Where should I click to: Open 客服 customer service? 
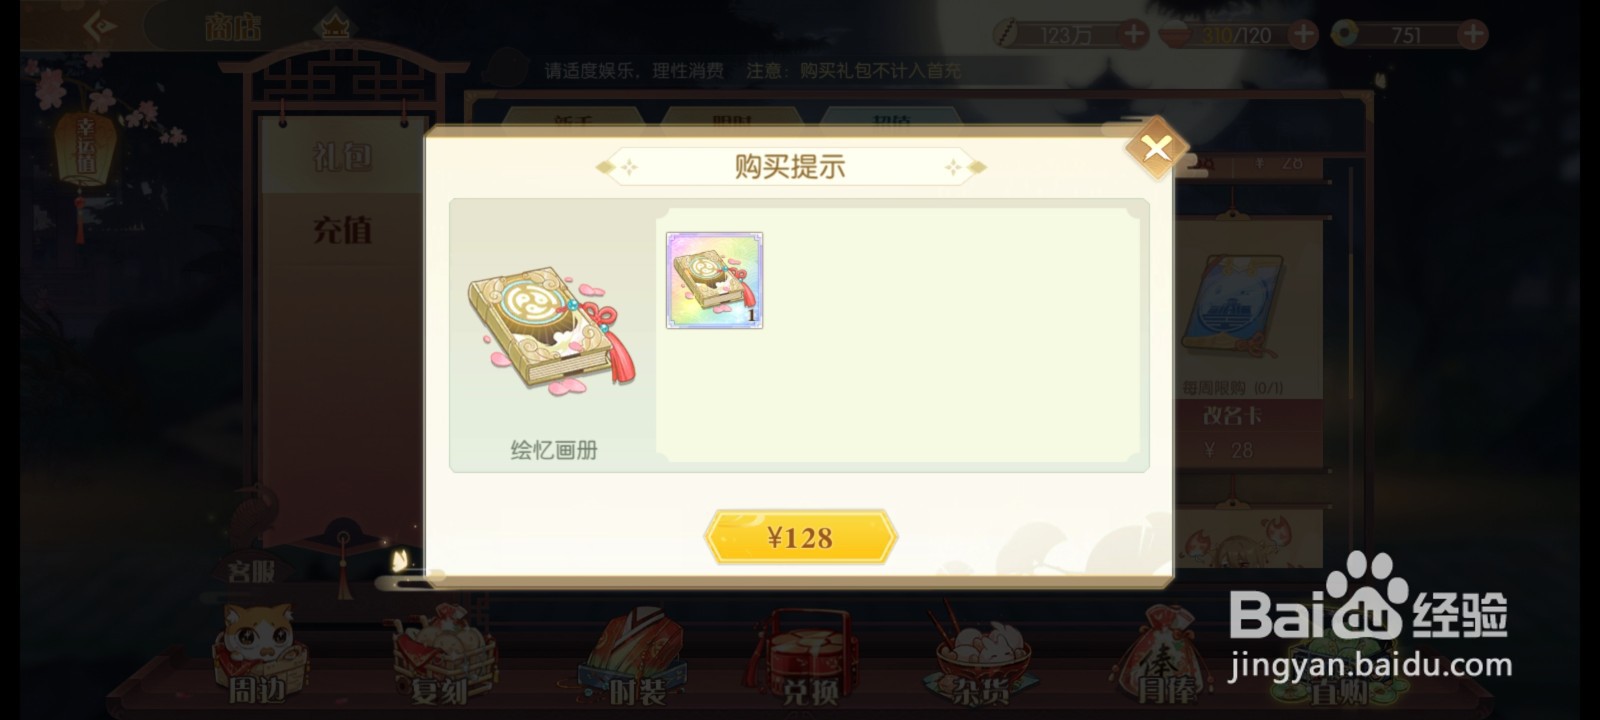[250, 571]
